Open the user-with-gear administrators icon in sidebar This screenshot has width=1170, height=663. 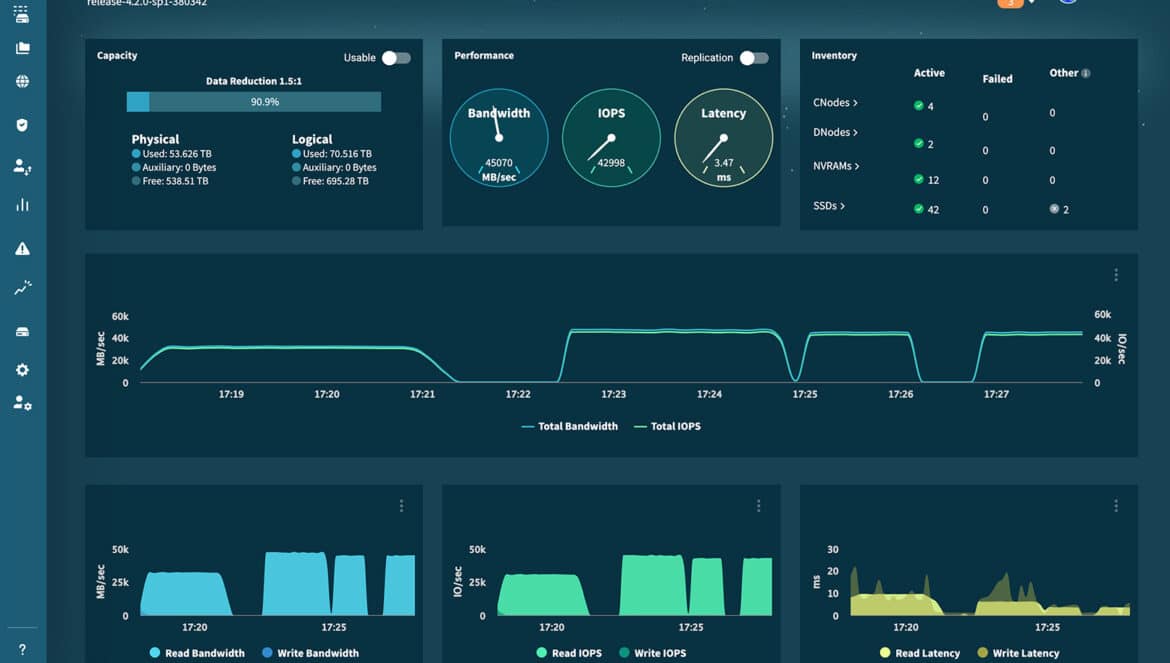tap(22, 403)
